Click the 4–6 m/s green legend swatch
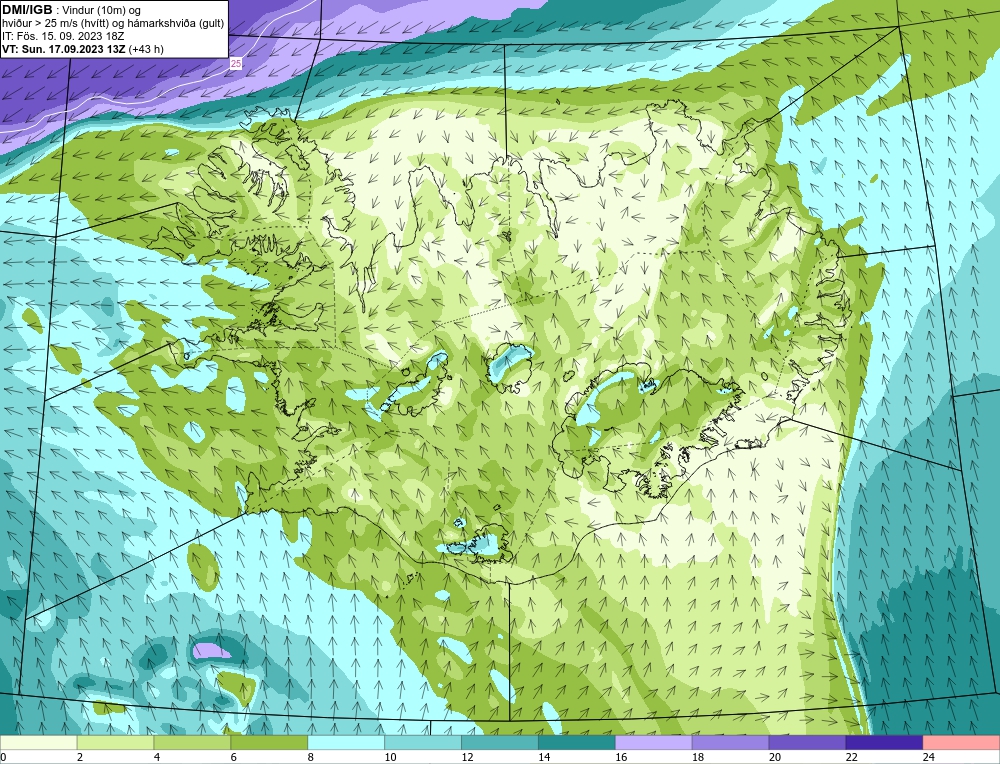This screenshot has height=764, width=1000. tap(192, 742)
